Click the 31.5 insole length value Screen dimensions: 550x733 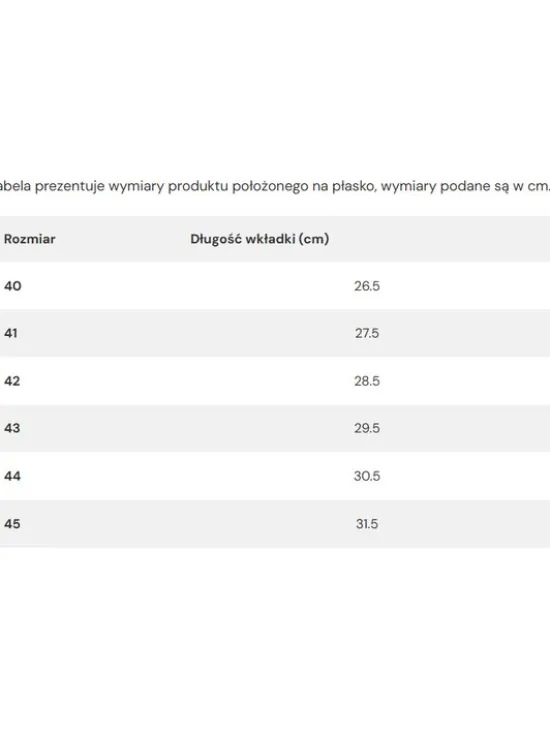pyautogui.click(x=367, y=524)
